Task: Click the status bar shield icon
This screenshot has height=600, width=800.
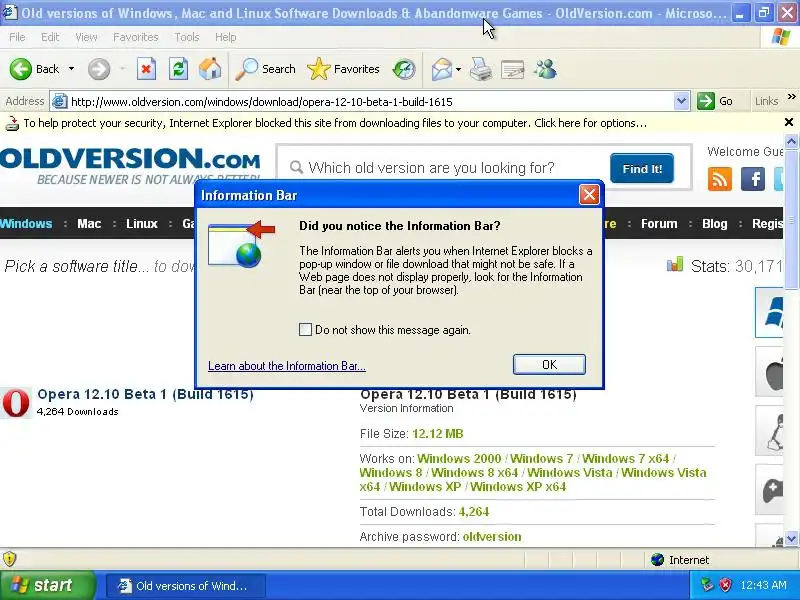Action: point(9,559)
